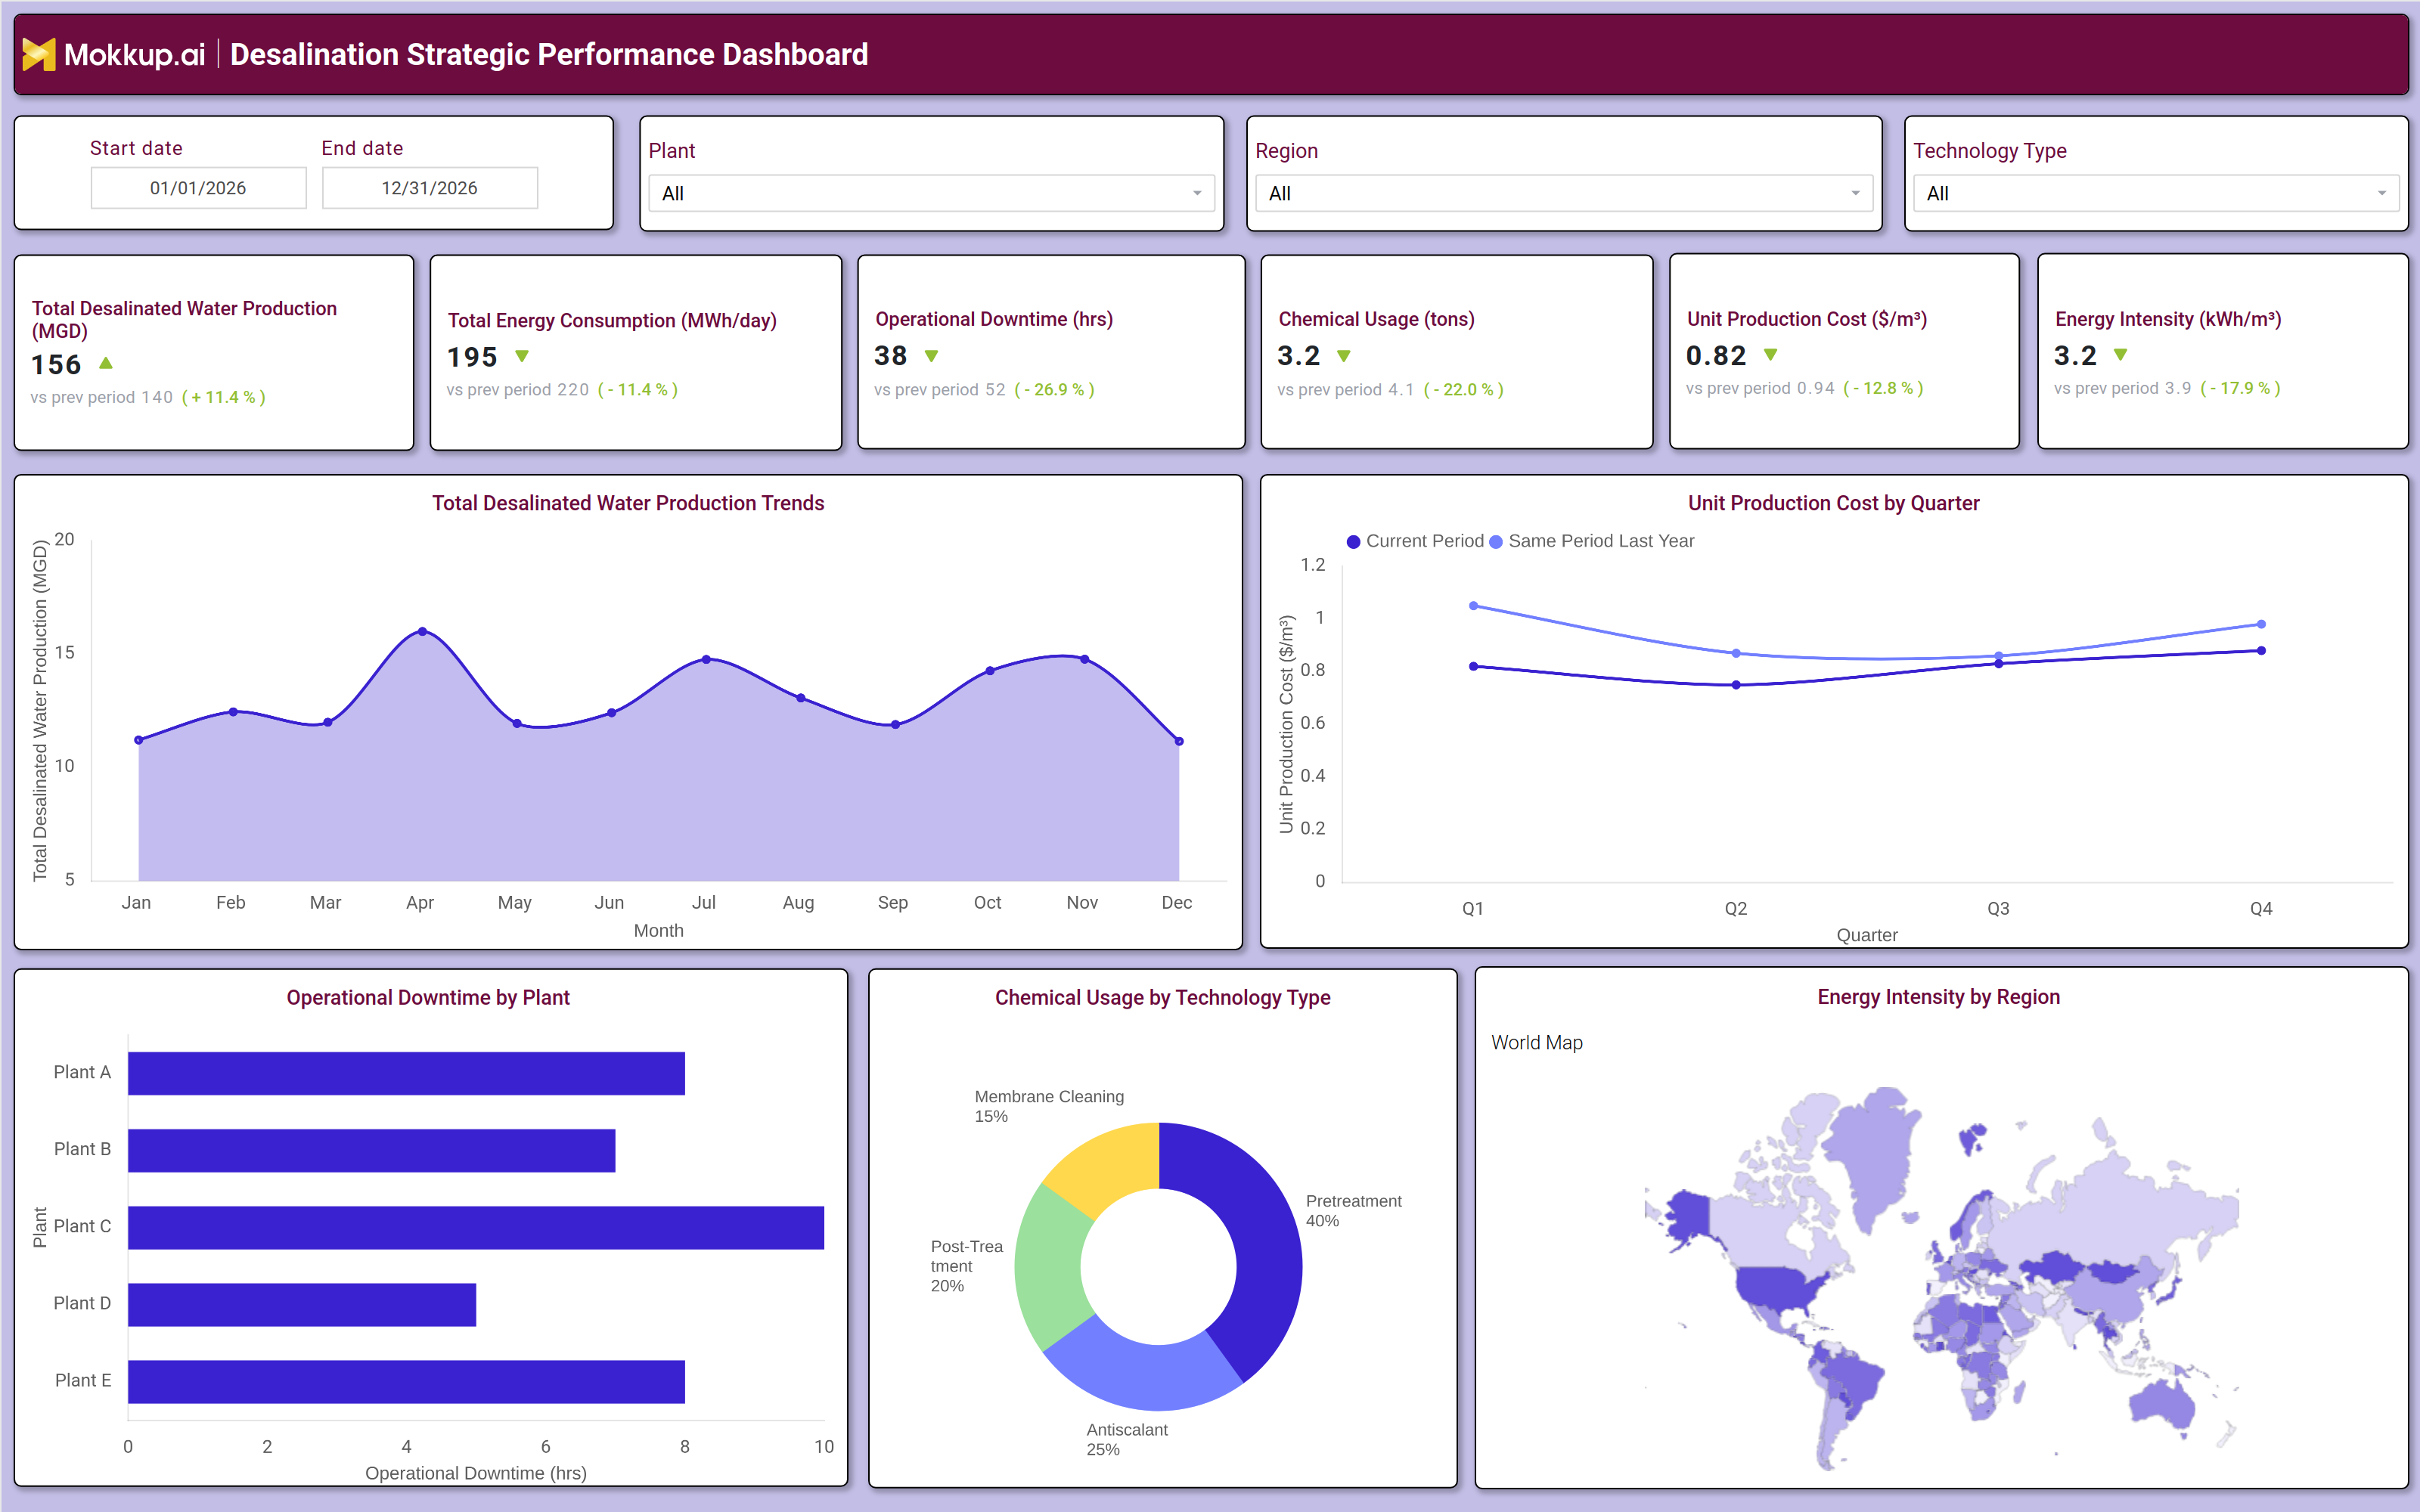Click the dashboard header title text

(x=549, y=54)
